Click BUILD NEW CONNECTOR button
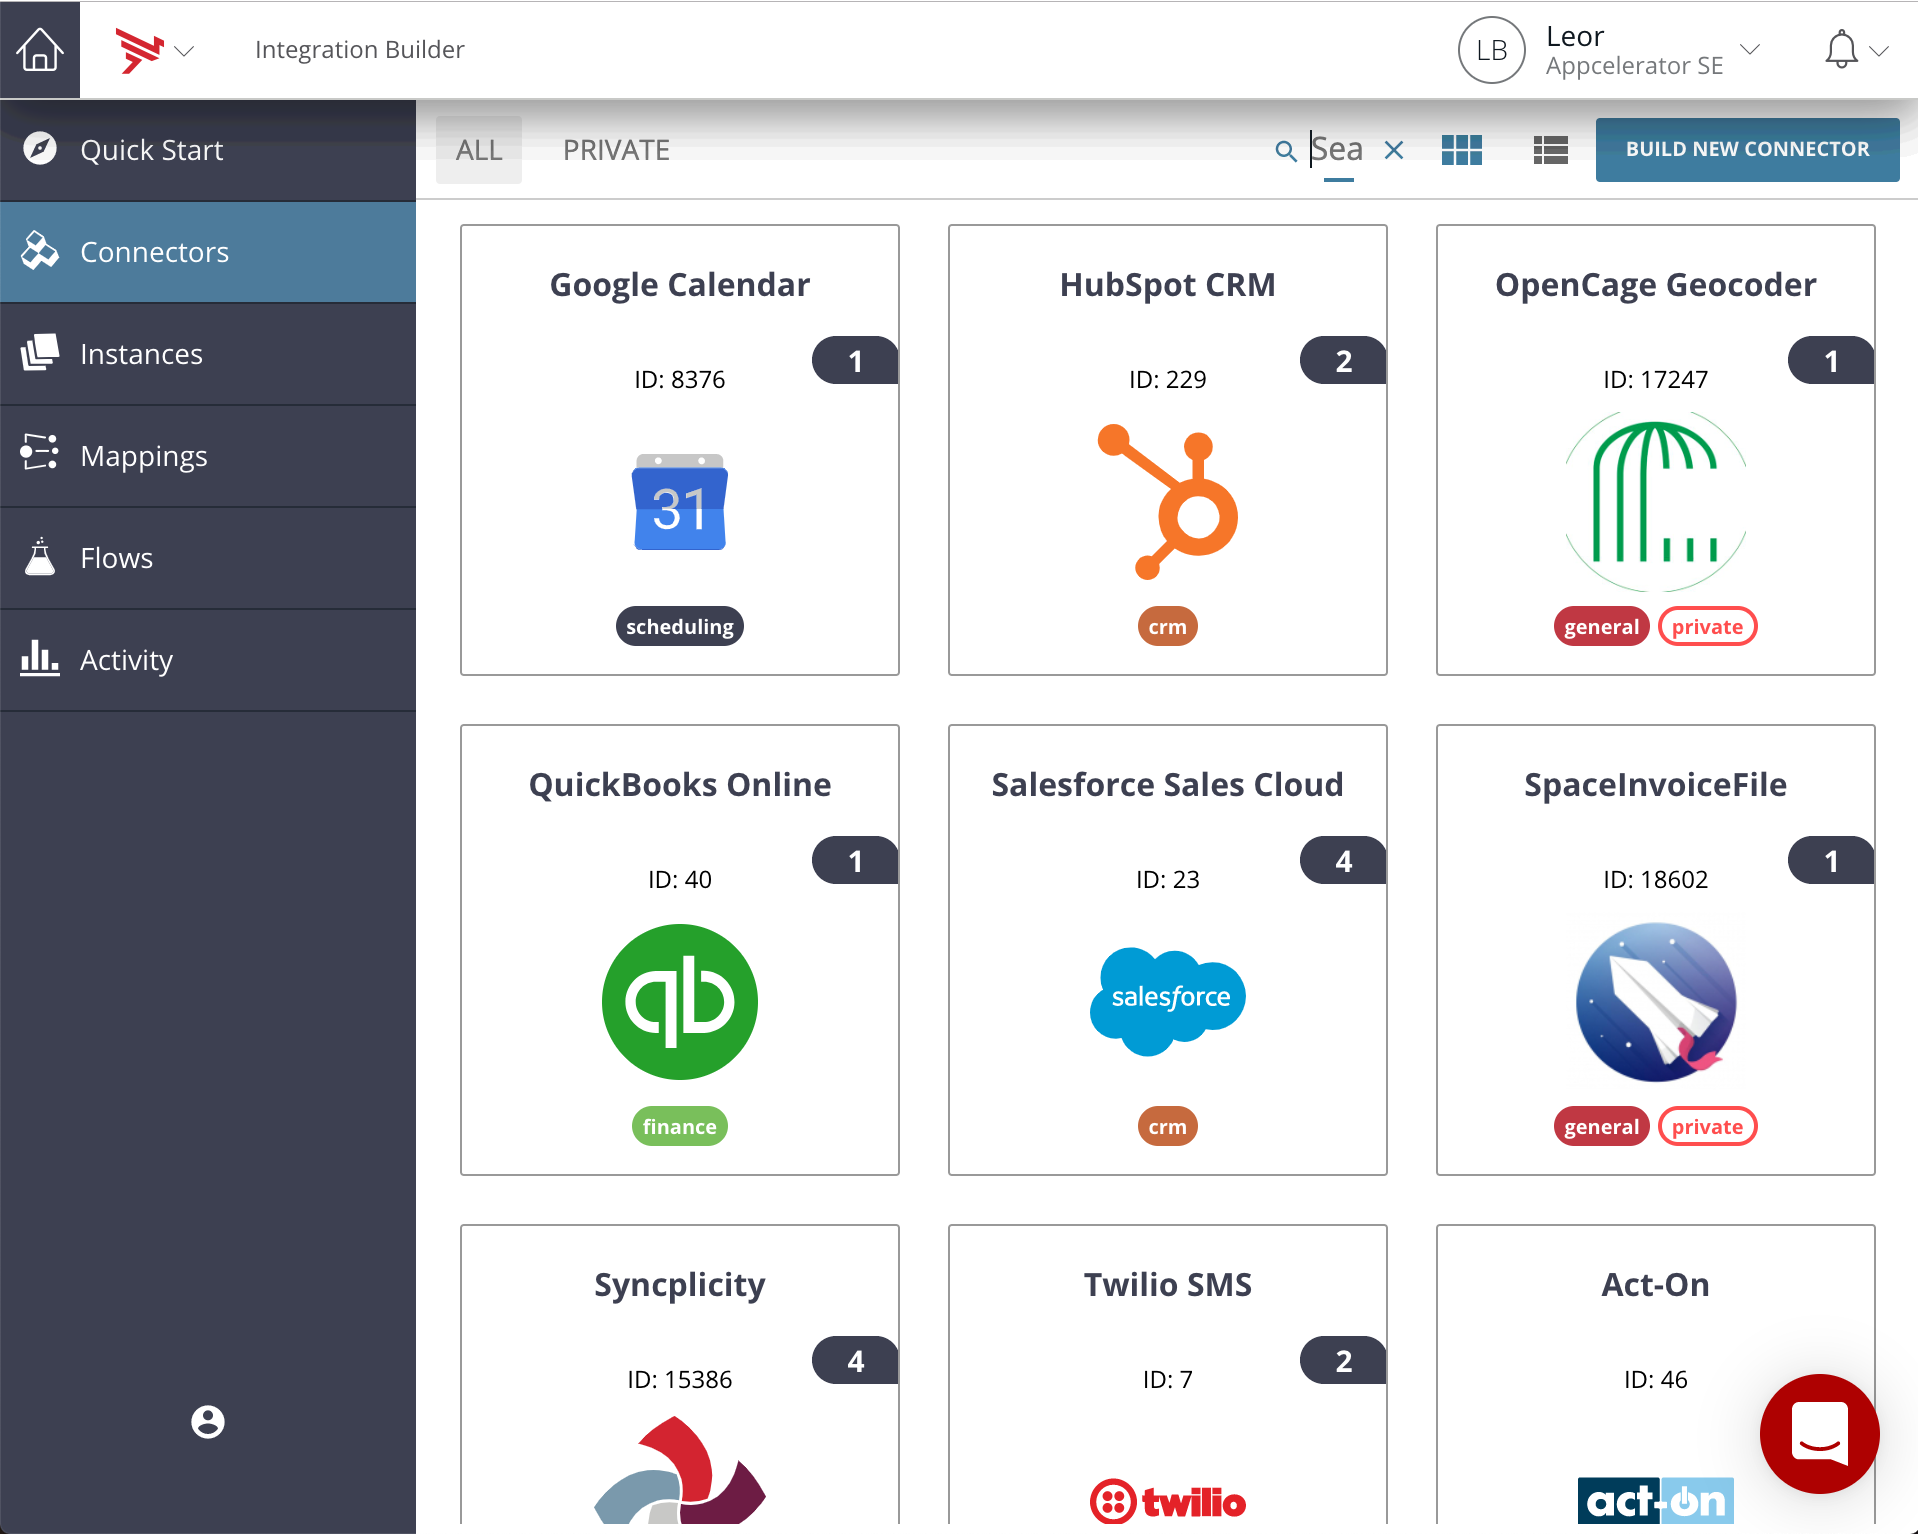This screenshot has width=1918, height=1534. [x=1747, y=149]
